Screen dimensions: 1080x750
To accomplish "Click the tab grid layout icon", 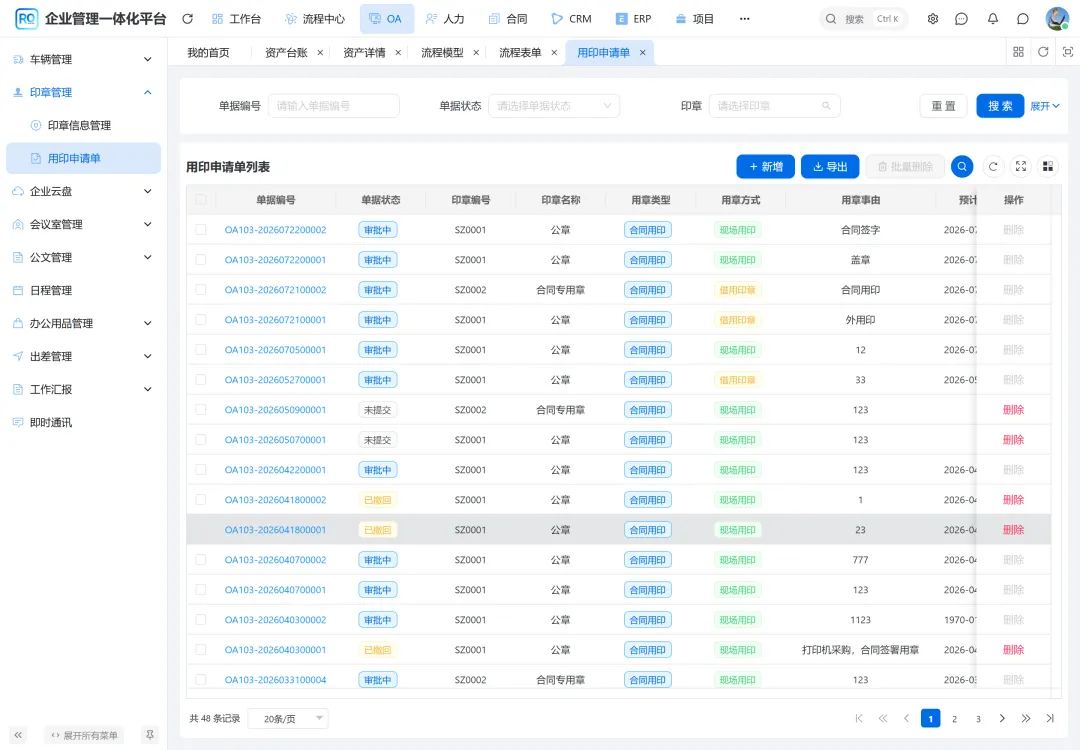I will (1018, 52).
